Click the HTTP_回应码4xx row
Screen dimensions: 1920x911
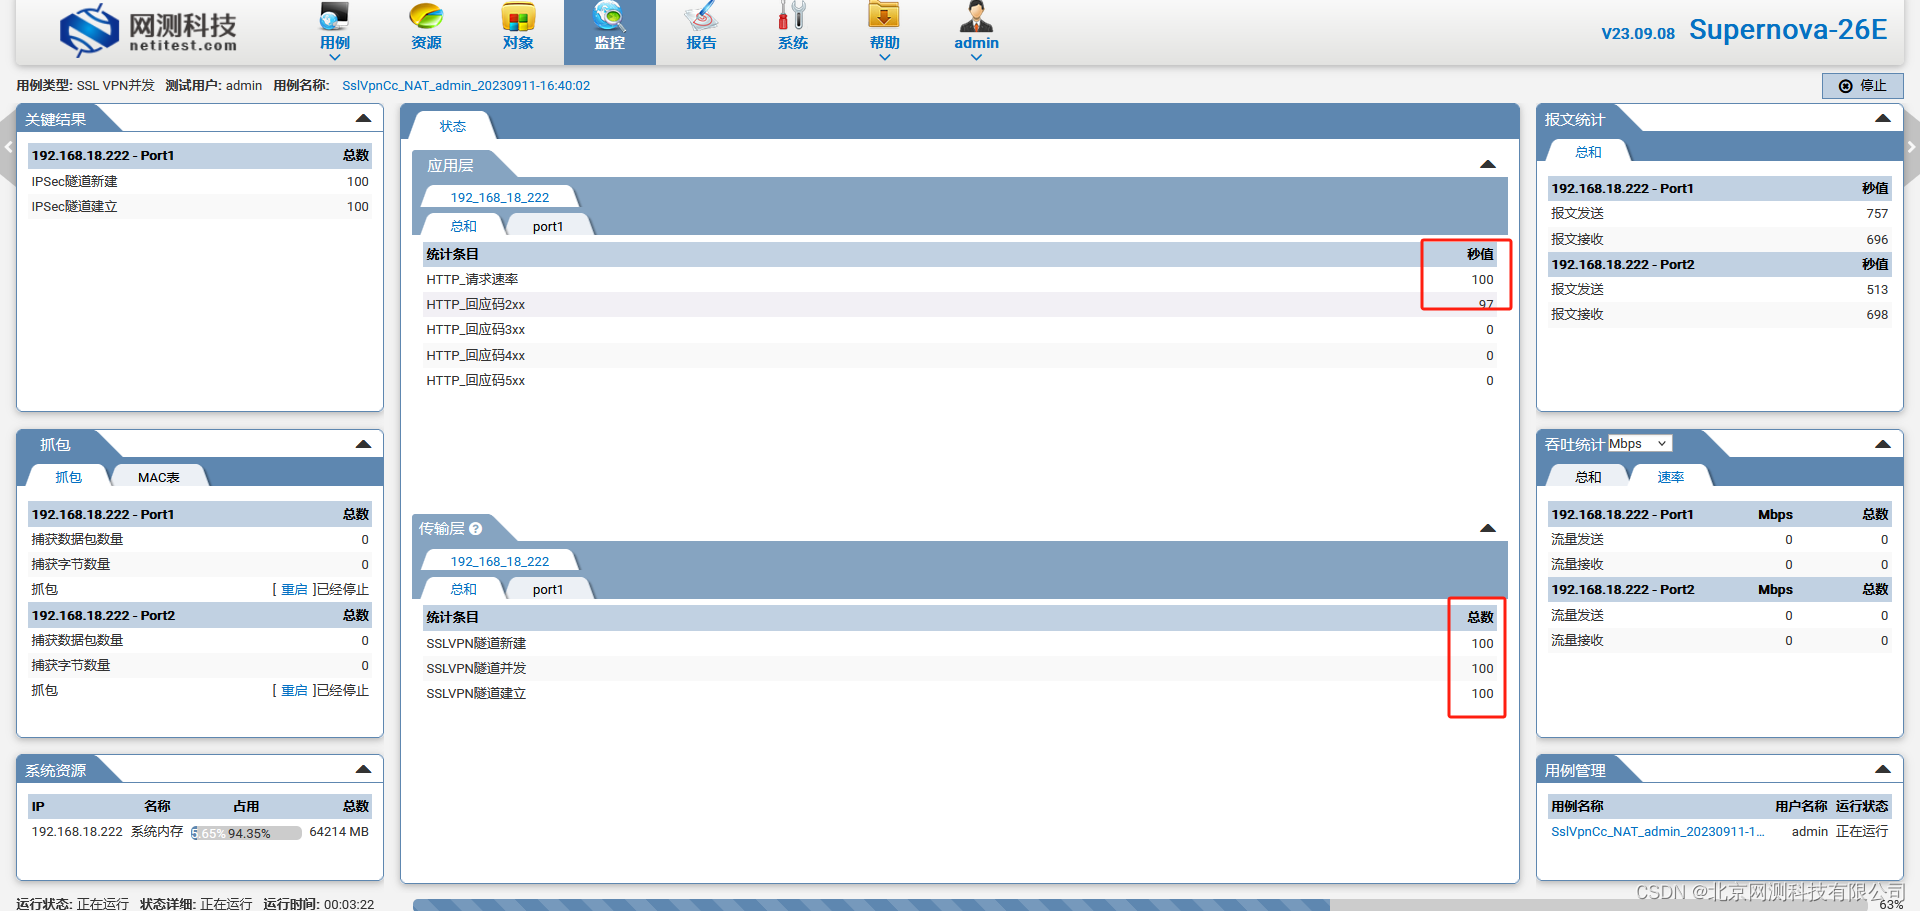959,356
